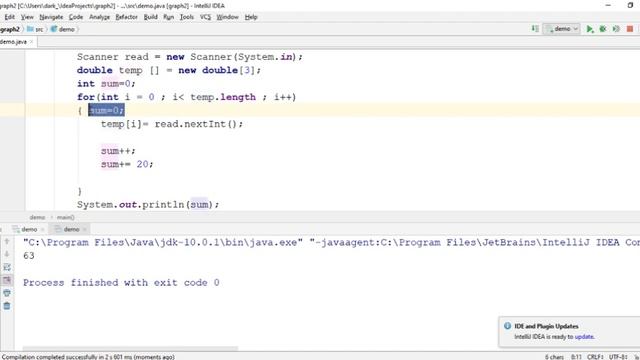Click the 6 chars selection indicator
The image size is (640, 360).
point(554,357)
